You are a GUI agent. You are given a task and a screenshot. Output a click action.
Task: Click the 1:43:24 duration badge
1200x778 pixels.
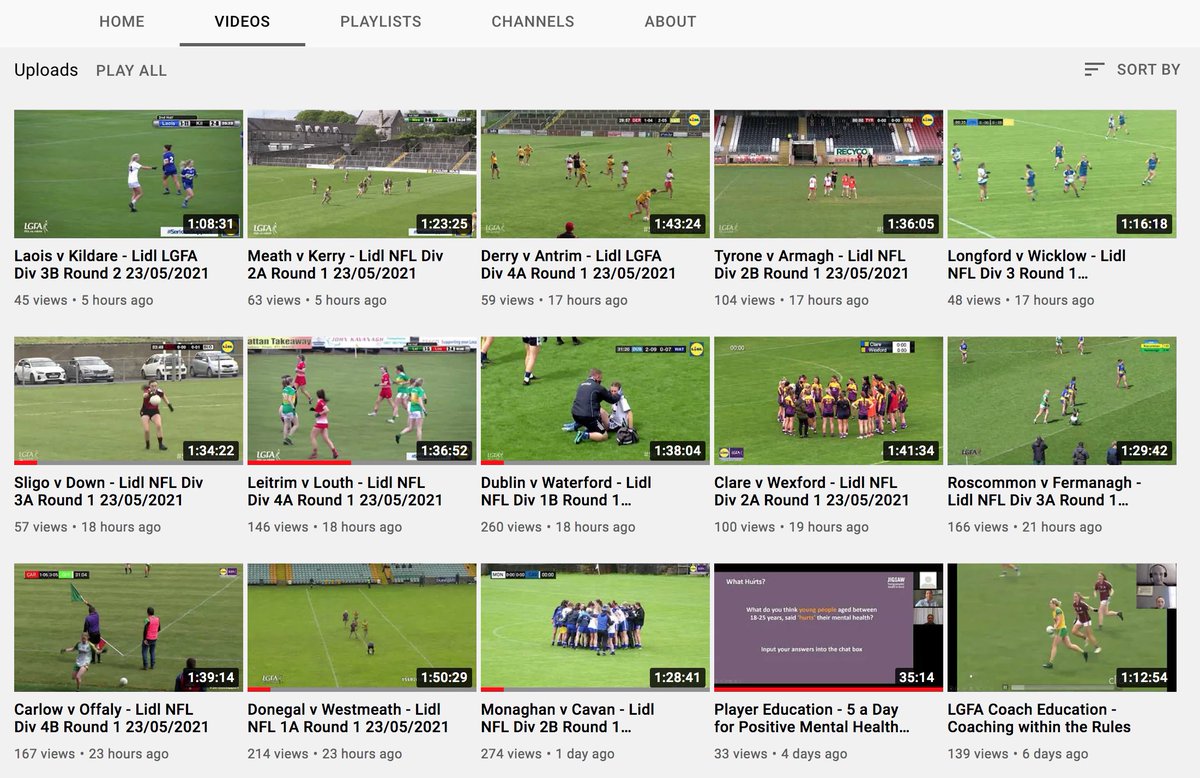678,224
